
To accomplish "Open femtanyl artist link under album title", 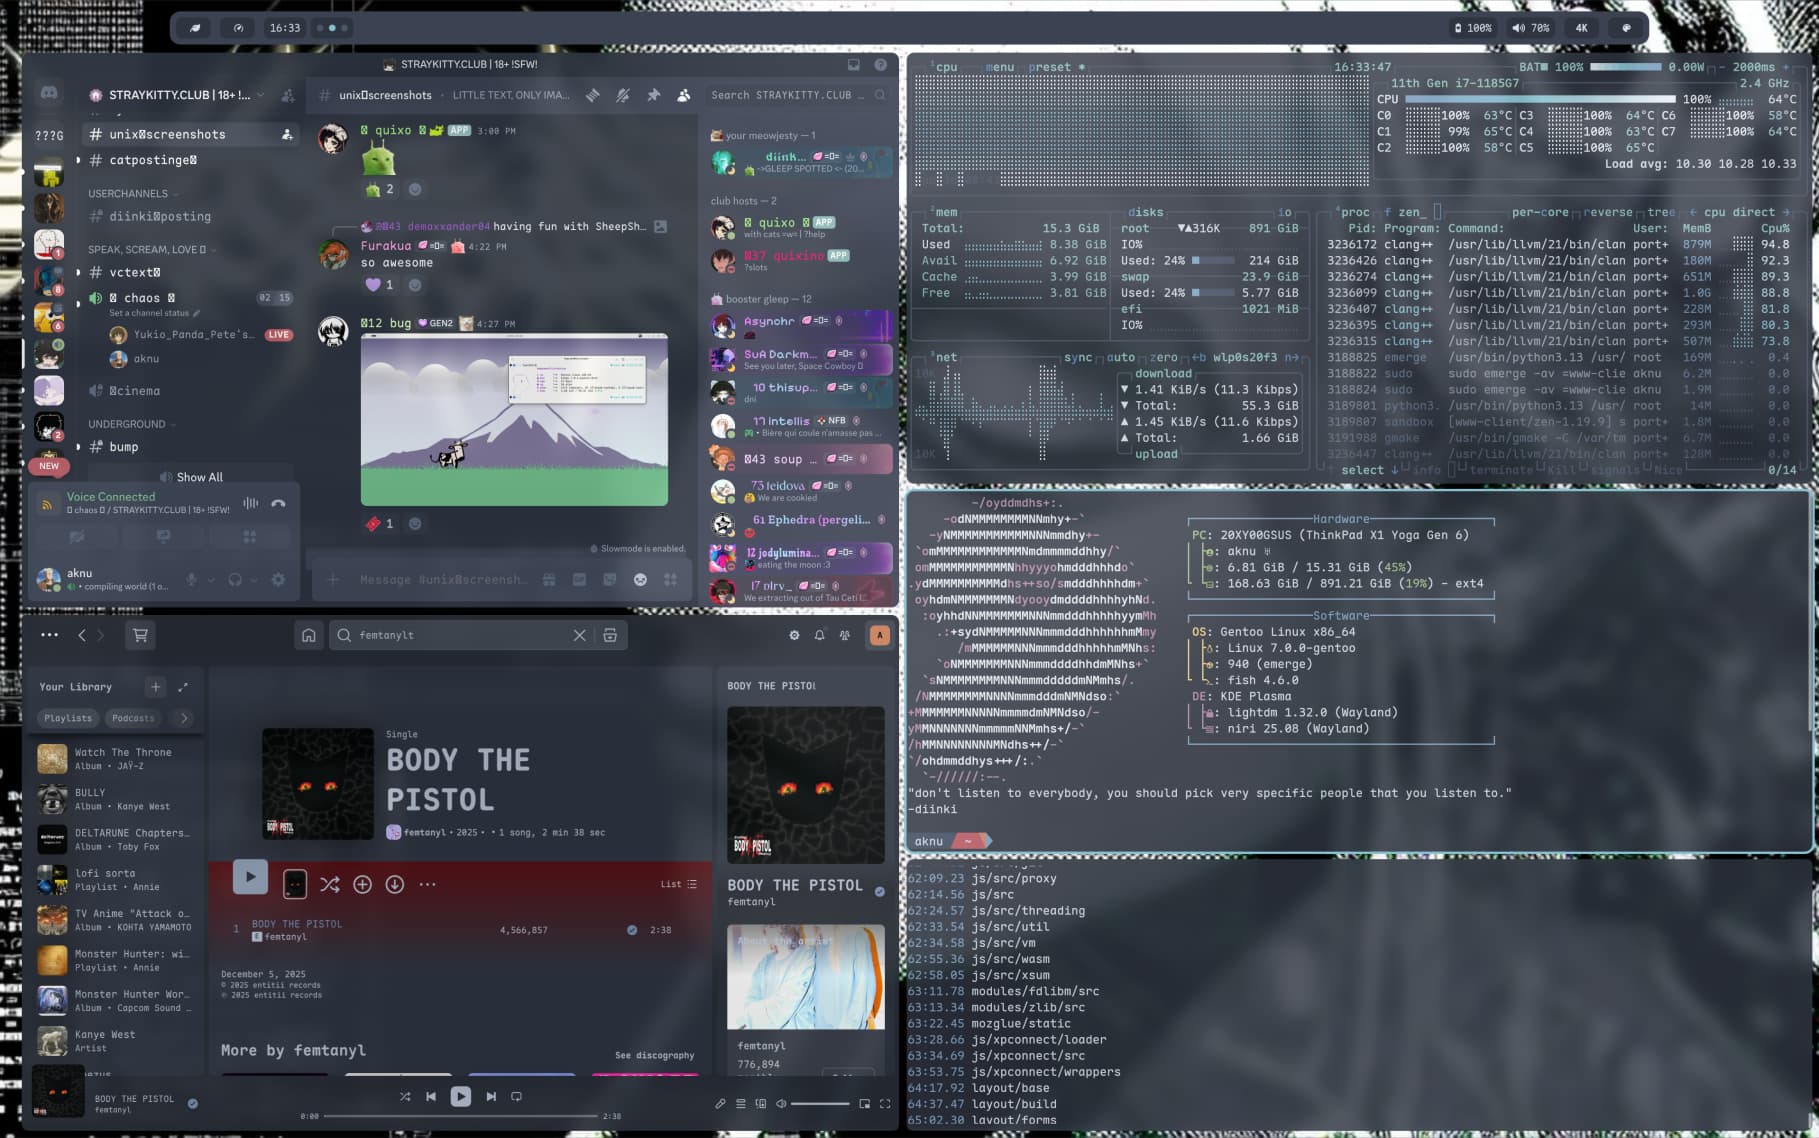I will (425, 832).
